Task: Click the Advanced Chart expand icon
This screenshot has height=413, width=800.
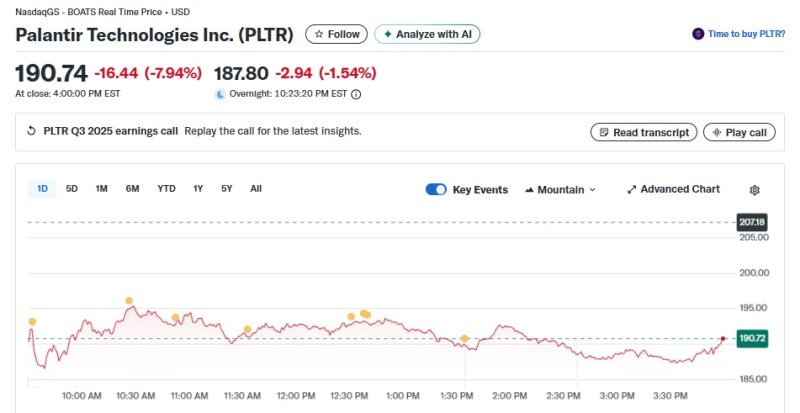Action: coord(631,190)
